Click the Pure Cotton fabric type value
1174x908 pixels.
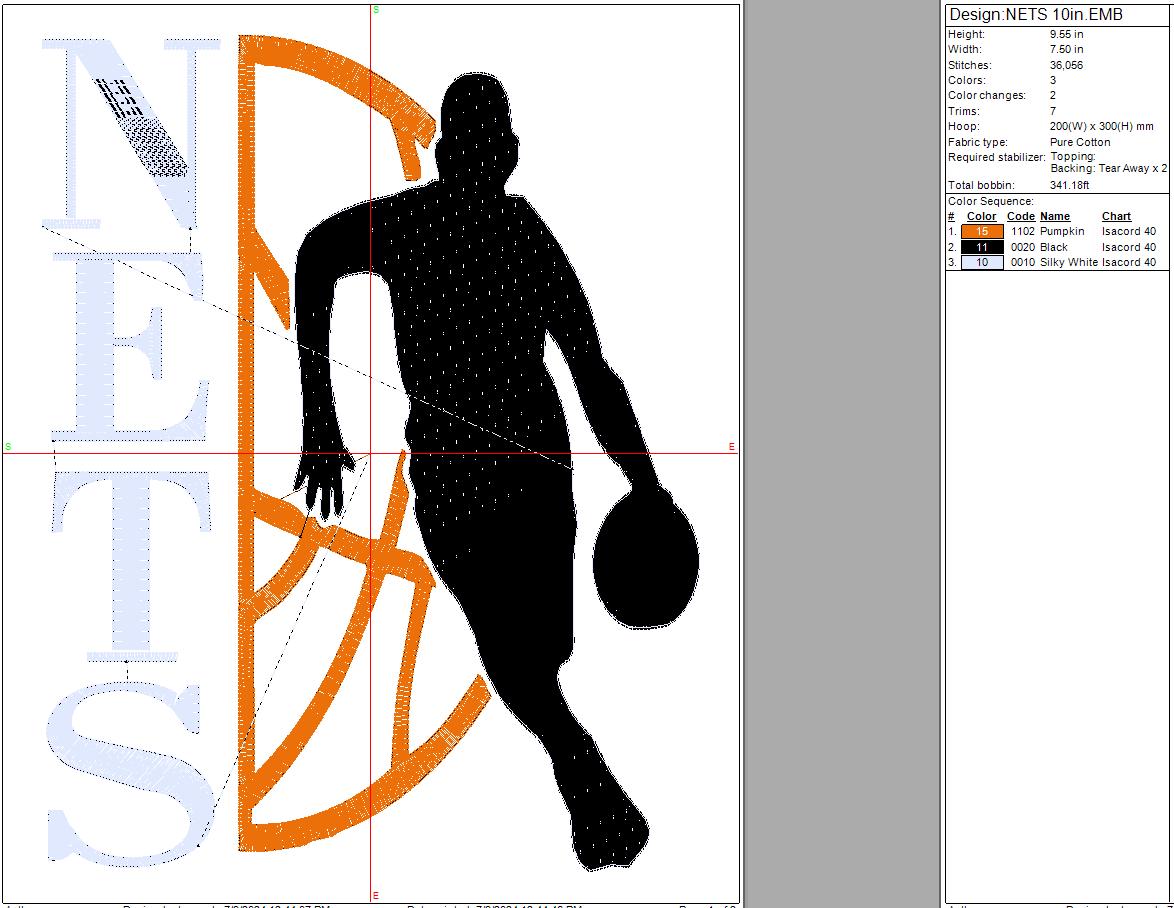pos(1080,142)
